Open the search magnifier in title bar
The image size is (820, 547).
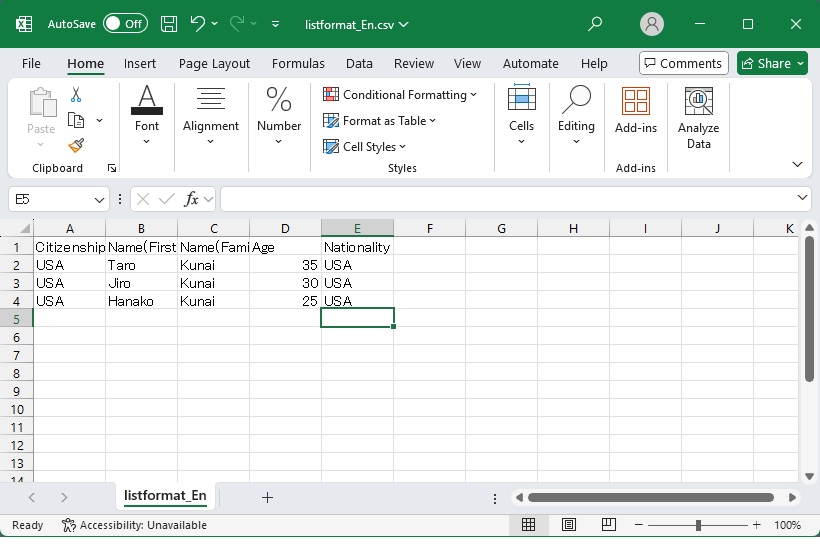point(595,23)
